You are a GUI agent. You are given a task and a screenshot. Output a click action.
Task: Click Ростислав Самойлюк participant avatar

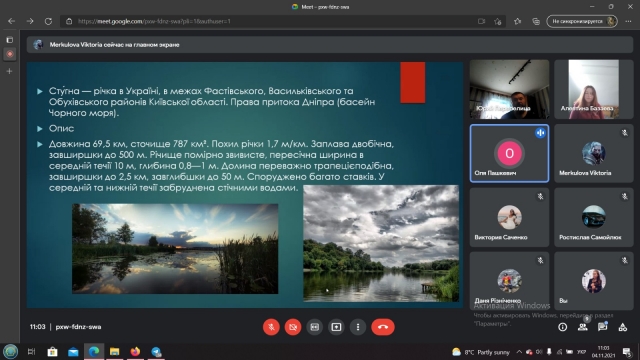click(x=593, y=217)
